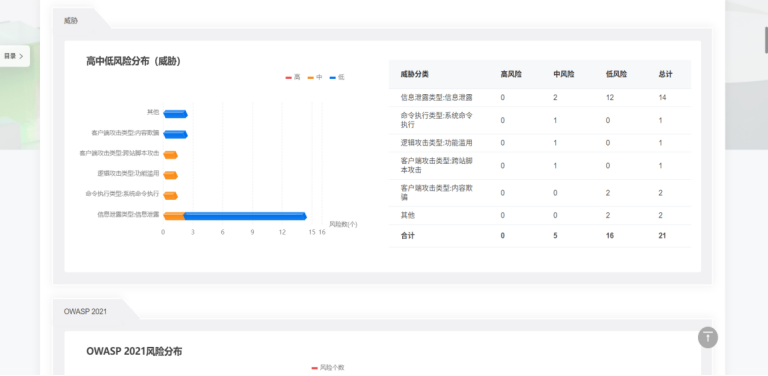Click the 威胁分类 column header
Image resolution: width=768 pixels, height=376 pixels.
click(x=414, y=74)
